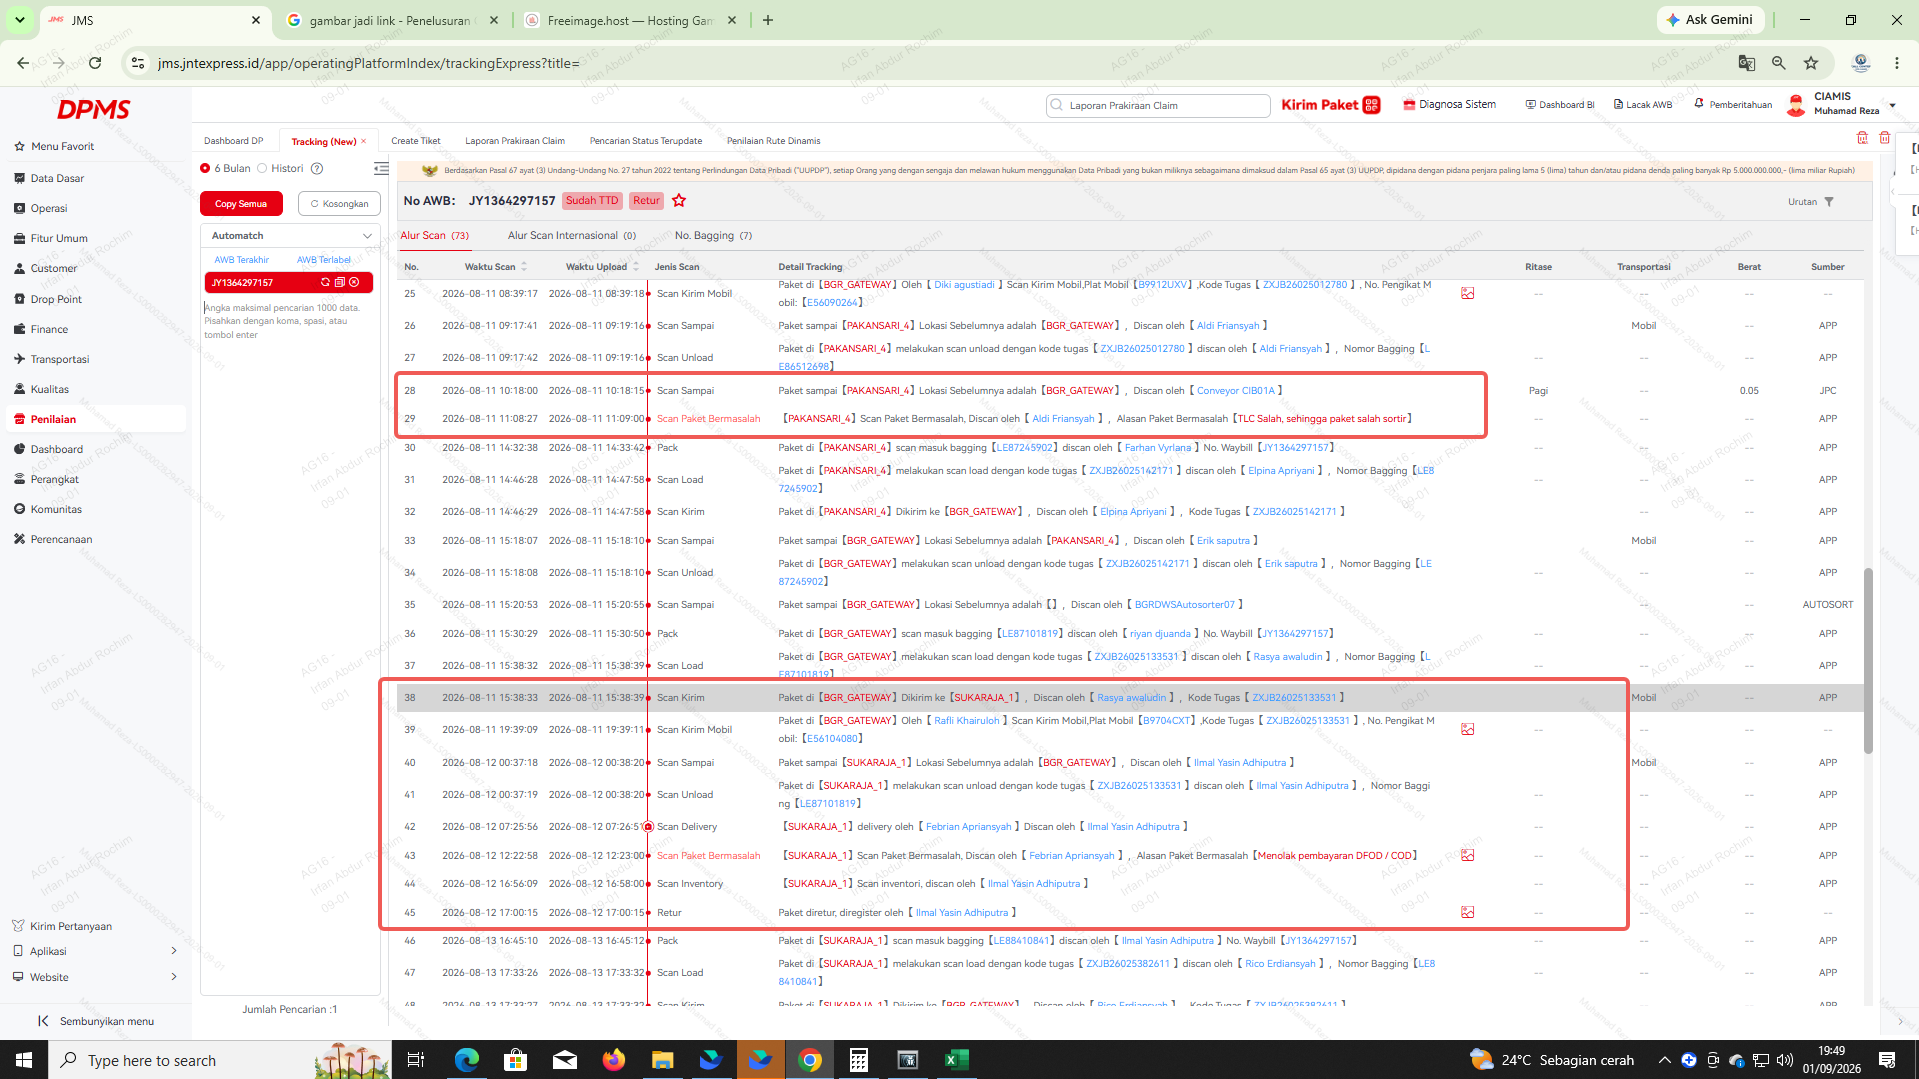Click copy icon on AWB JY1364297157 chip
This screenshot has height=1079, width=1919.
[340, 283]
